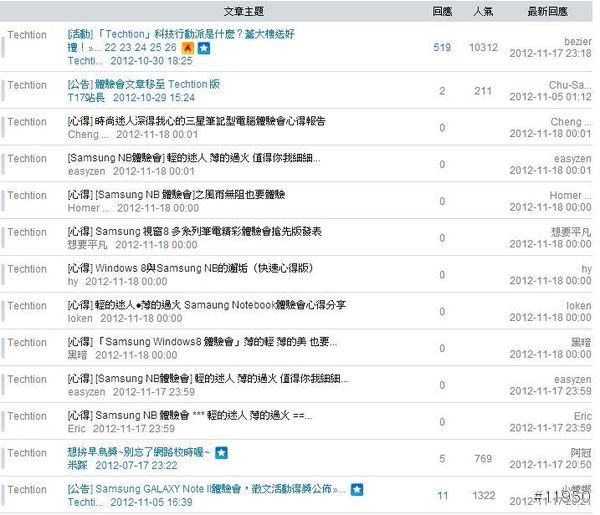Open the 時尚迷人深得我心的三星筆記型電腦 thread
This screenshot has width=600, height=515.
click(196, 121)
